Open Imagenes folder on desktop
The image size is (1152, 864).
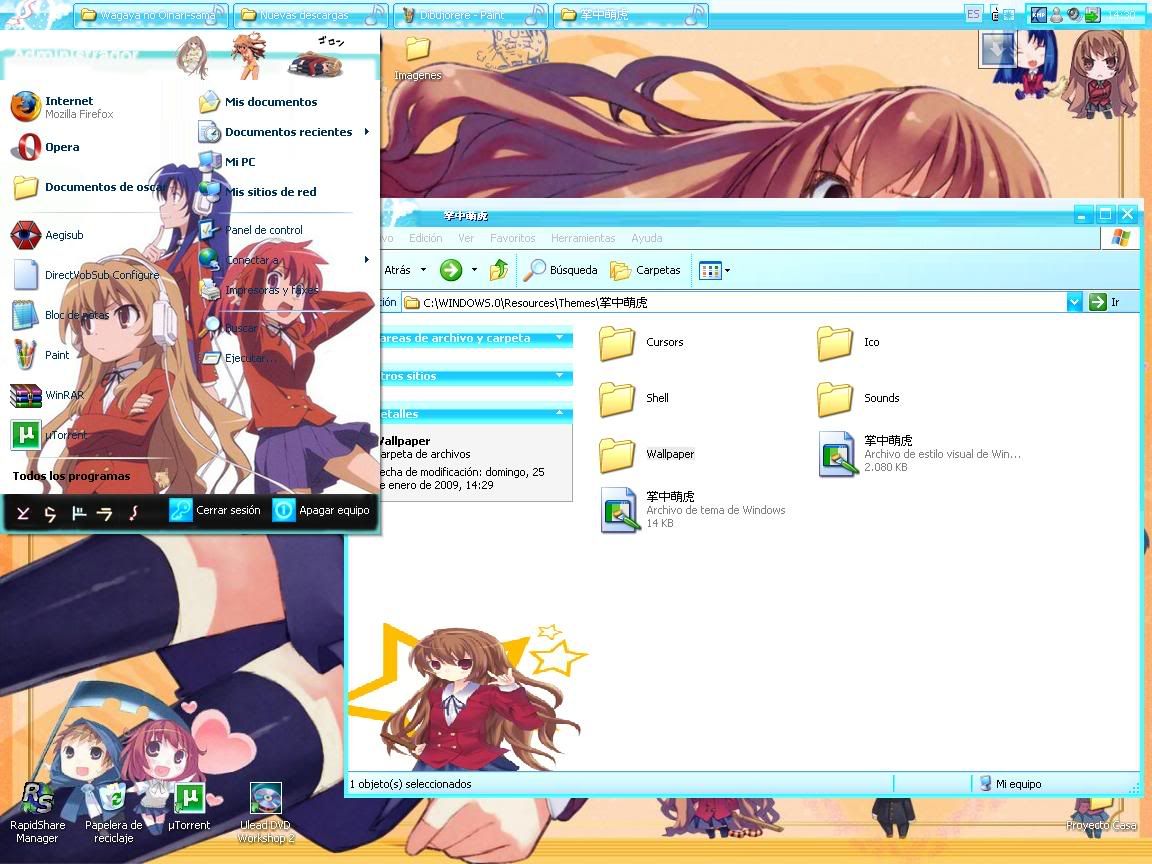tap(417, 59)
